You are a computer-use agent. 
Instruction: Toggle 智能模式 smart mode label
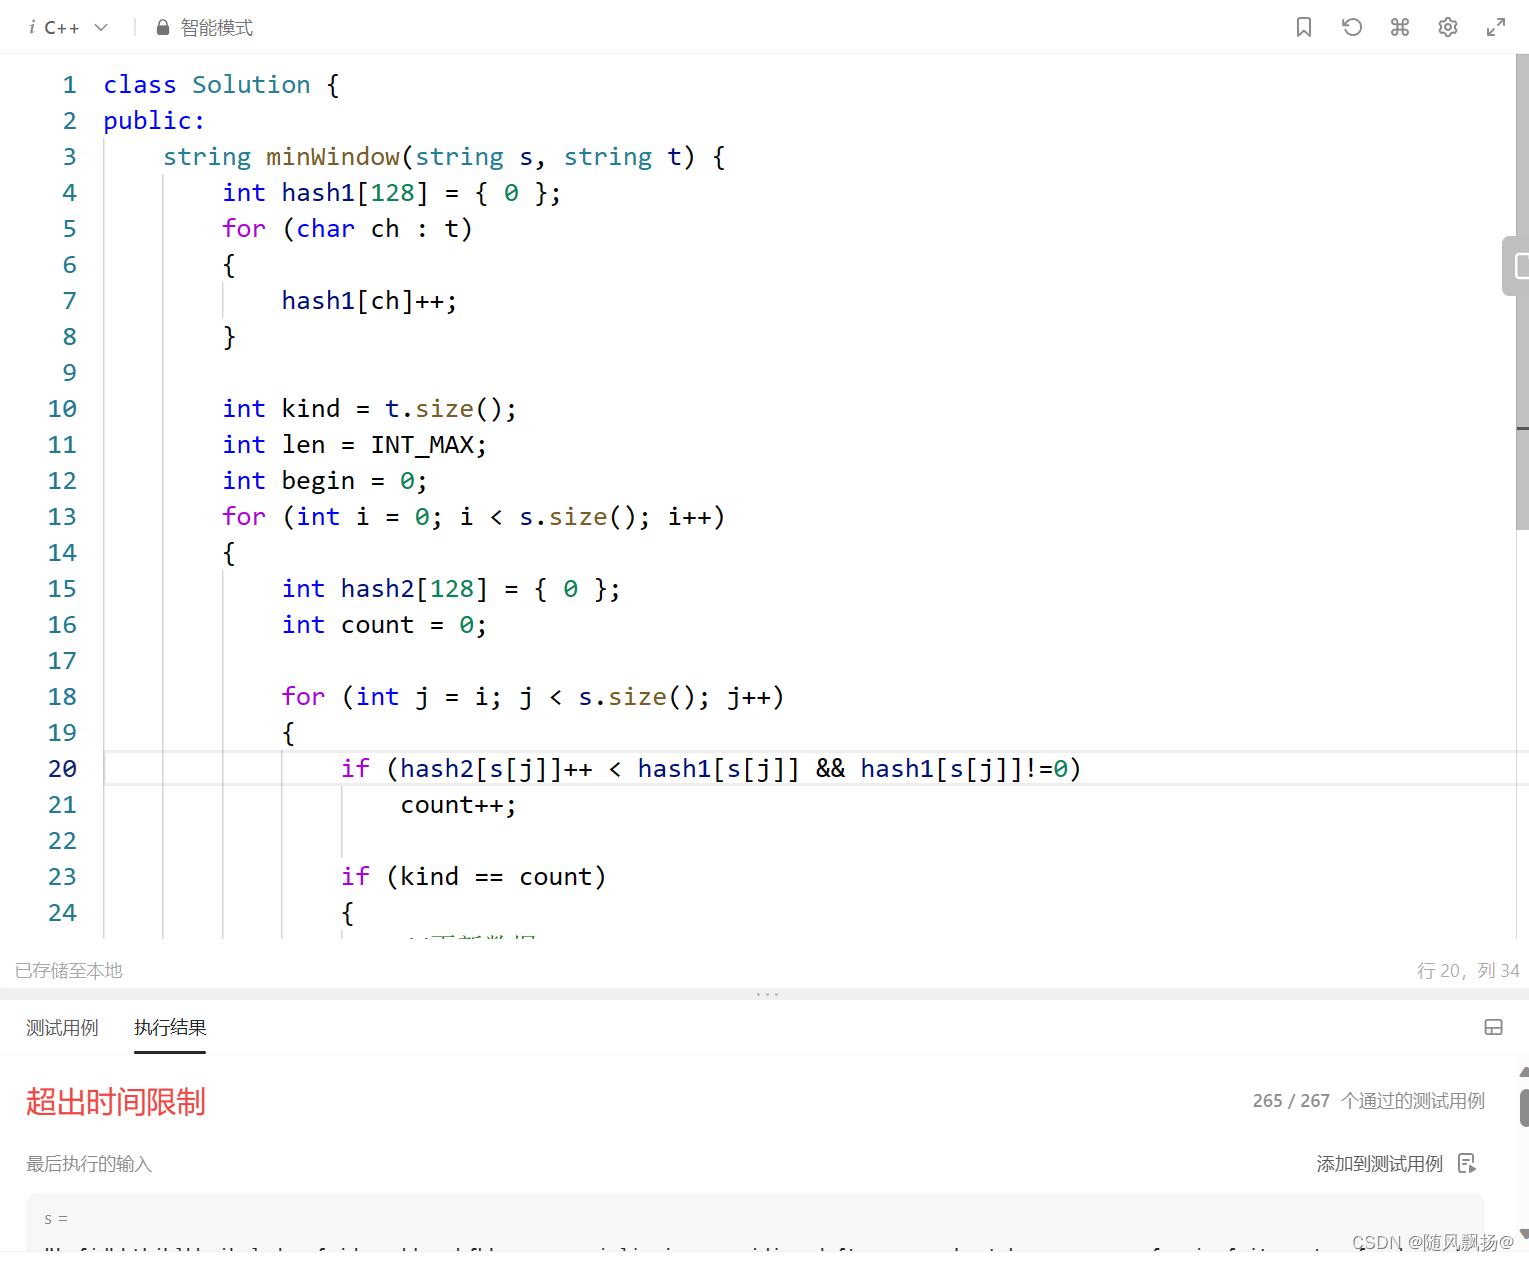tap(217, 28)
